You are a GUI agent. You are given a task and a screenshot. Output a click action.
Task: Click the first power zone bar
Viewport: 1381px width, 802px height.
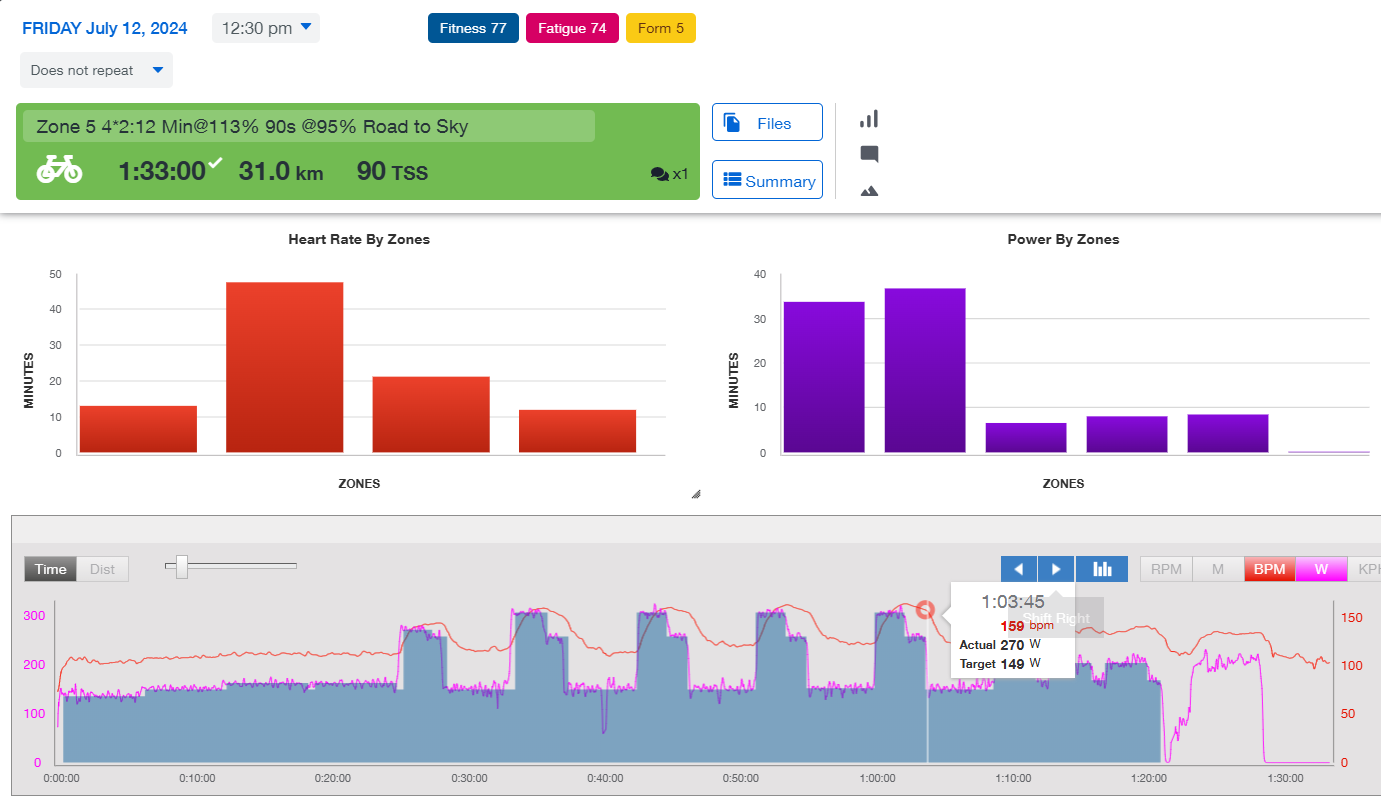(x=824, y=377)
